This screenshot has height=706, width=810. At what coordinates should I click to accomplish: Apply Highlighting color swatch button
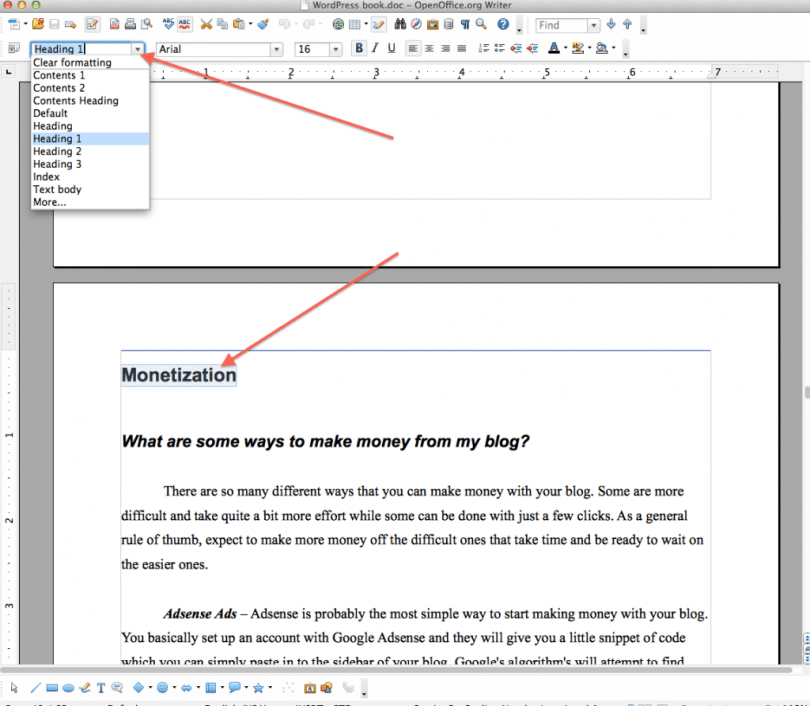click(578, 49)
